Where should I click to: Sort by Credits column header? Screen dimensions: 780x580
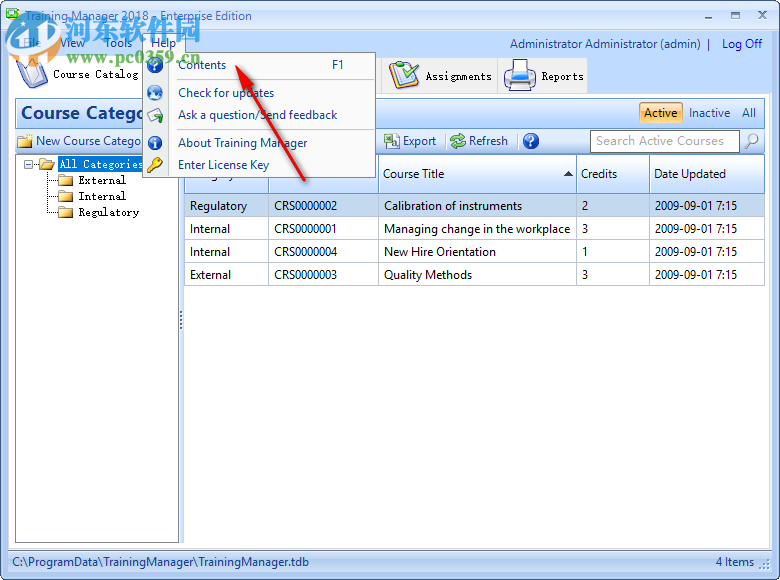pyautogui.click(x=613, y=174)
